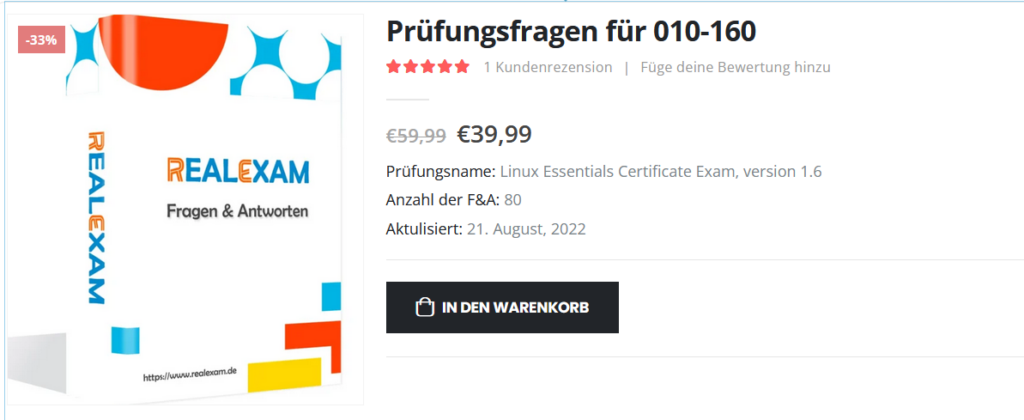Click the €39,99 sale price
The height and width of the screenshot is (420, 1024).
point(494,135)
